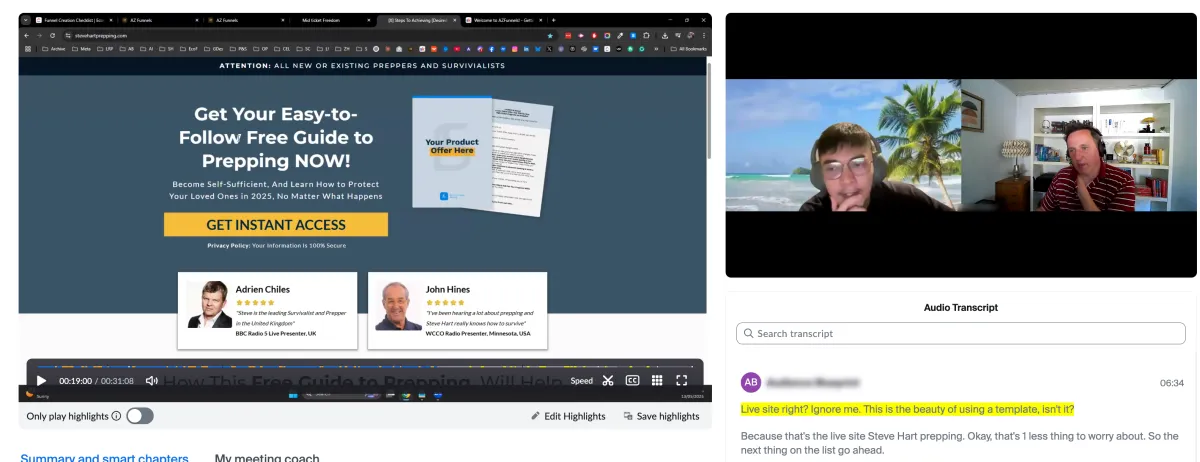Viewport: 1200px width, 462px height.
Task: Click Windows Start icon in recorded taskbar
Action: coord(292,395)
